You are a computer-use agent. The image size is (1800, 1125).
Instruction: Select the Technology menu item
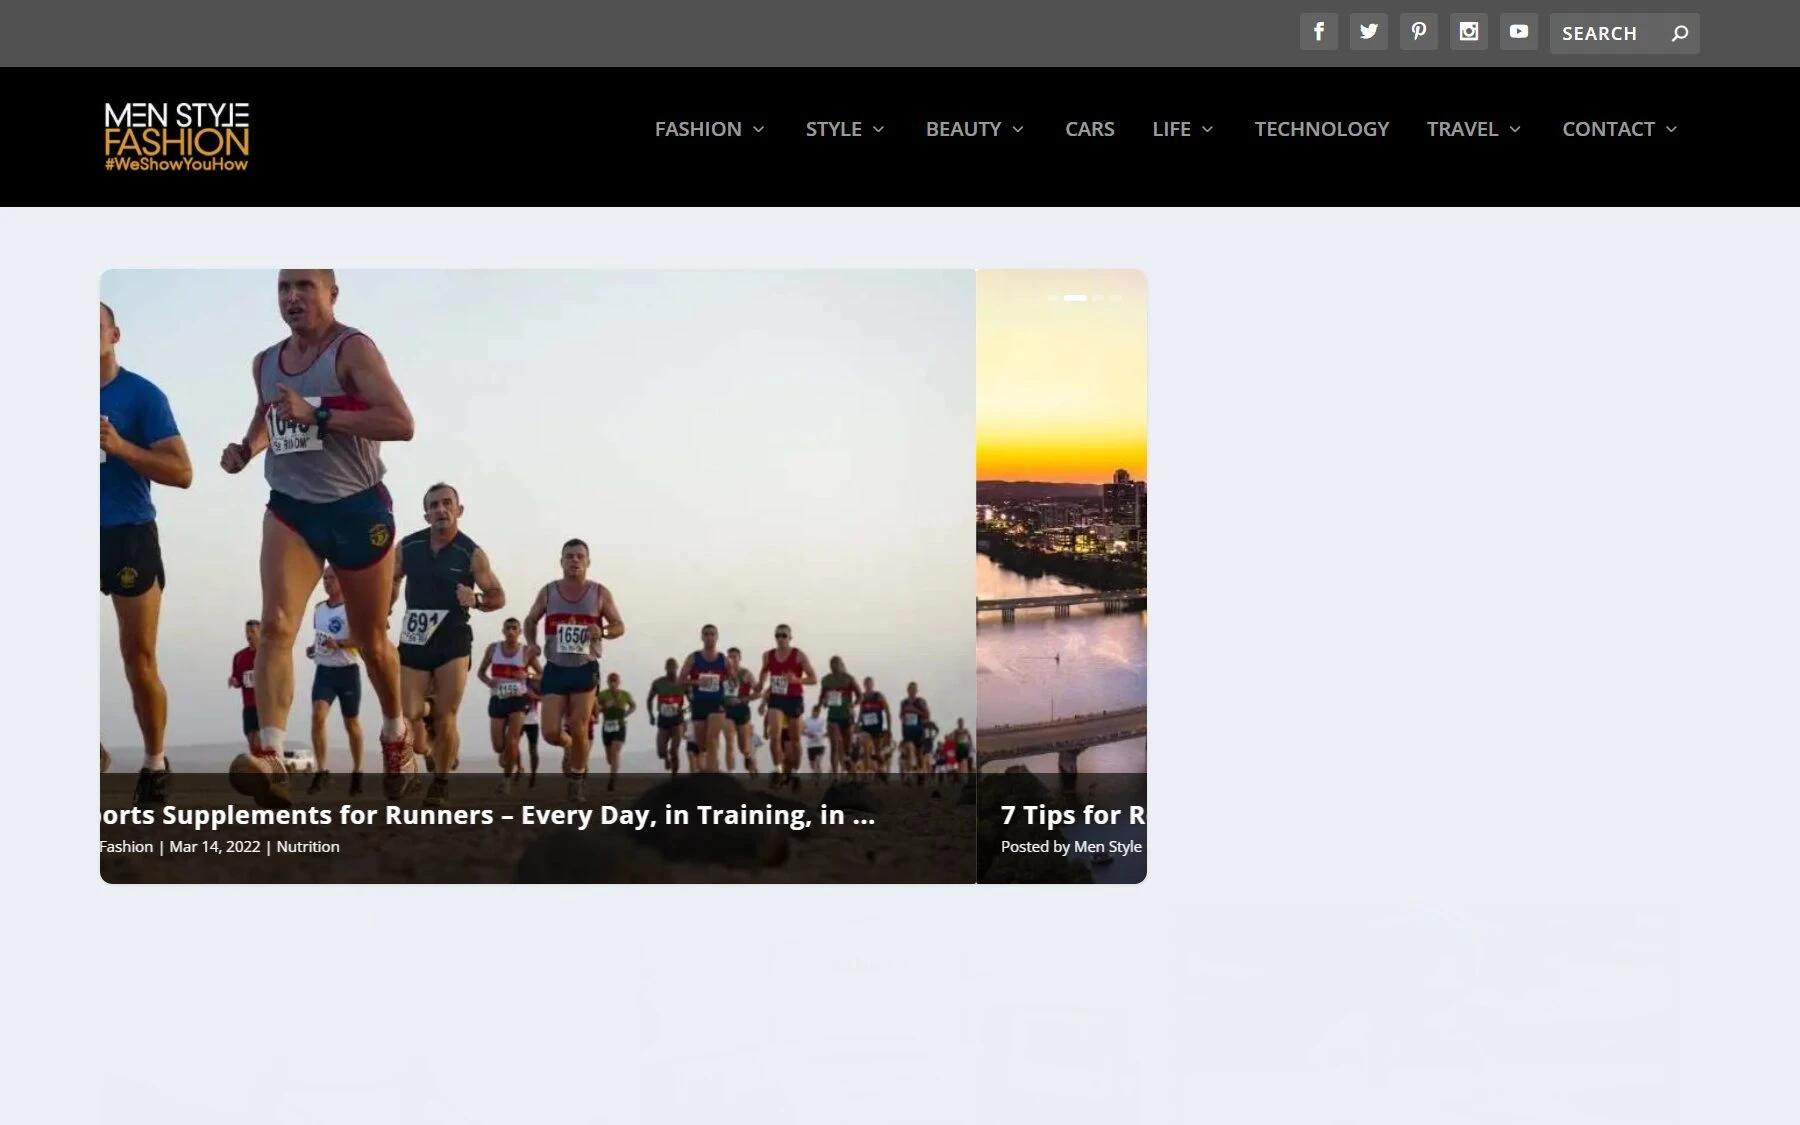coord(1321,129)
